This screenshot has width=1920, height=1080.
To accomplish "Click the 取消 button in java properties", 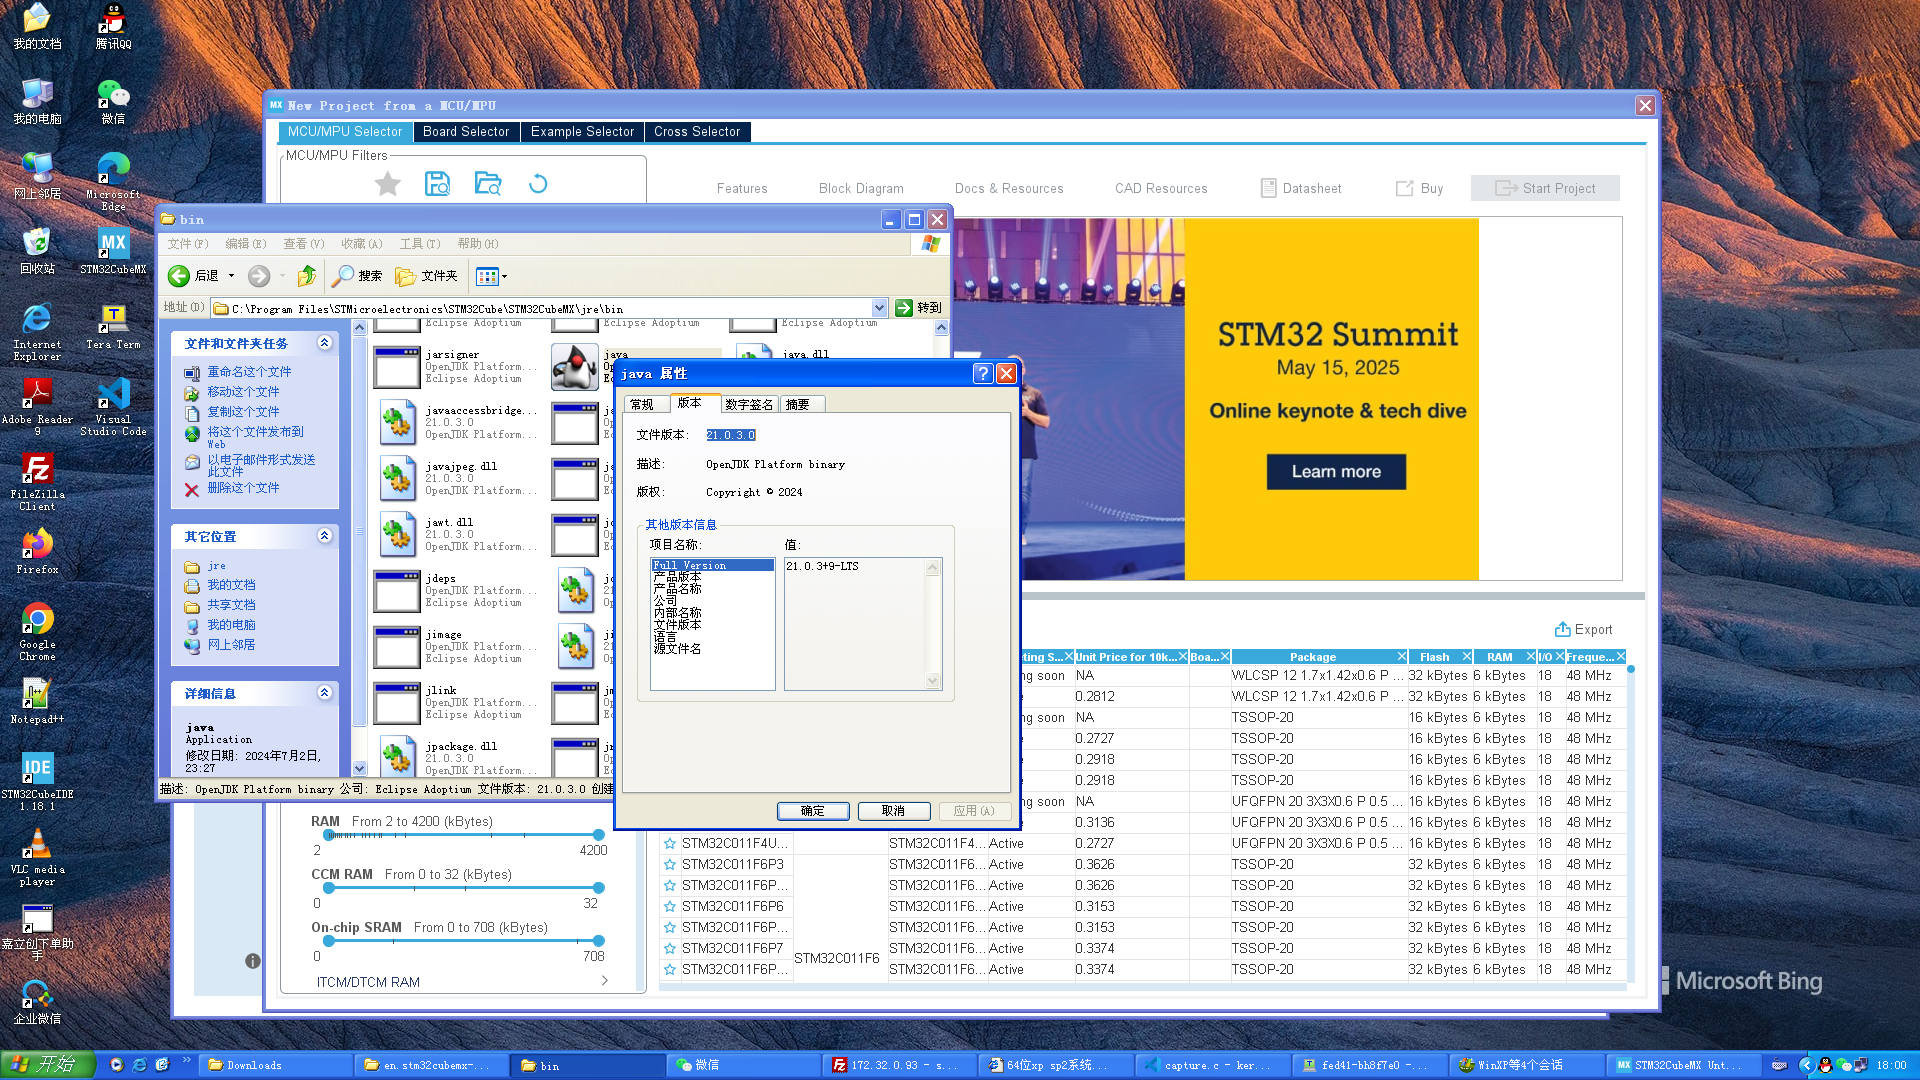I will tap(893, 811).
